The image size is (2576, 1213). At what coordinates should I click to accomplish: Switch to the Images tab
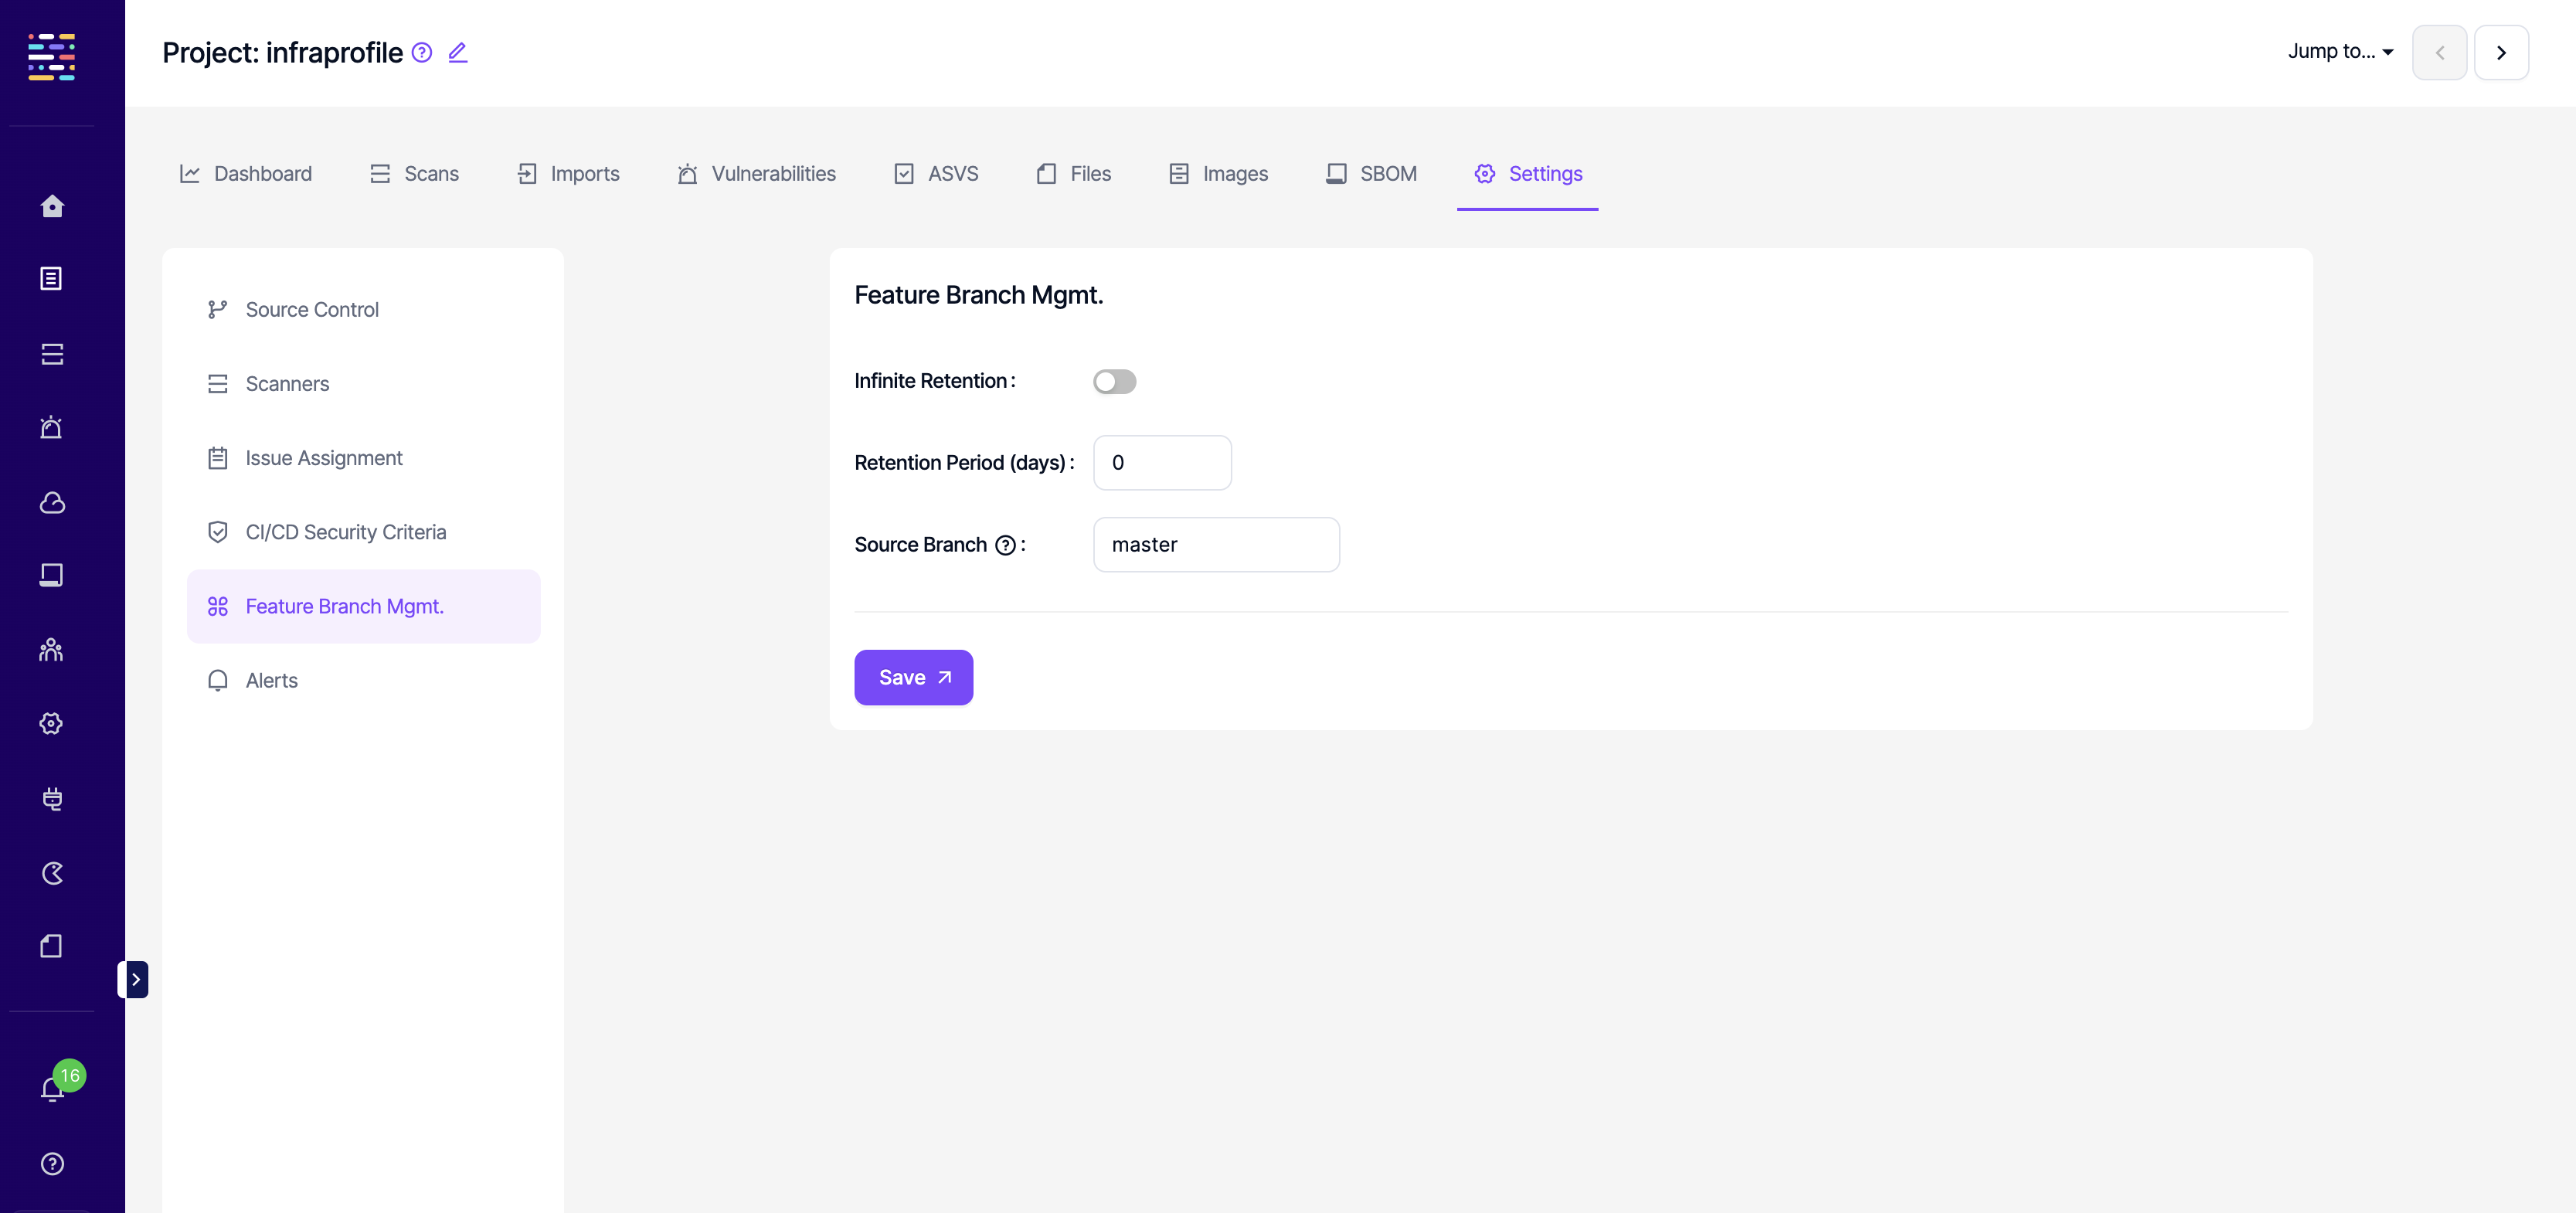click(x=1218, y=174)
